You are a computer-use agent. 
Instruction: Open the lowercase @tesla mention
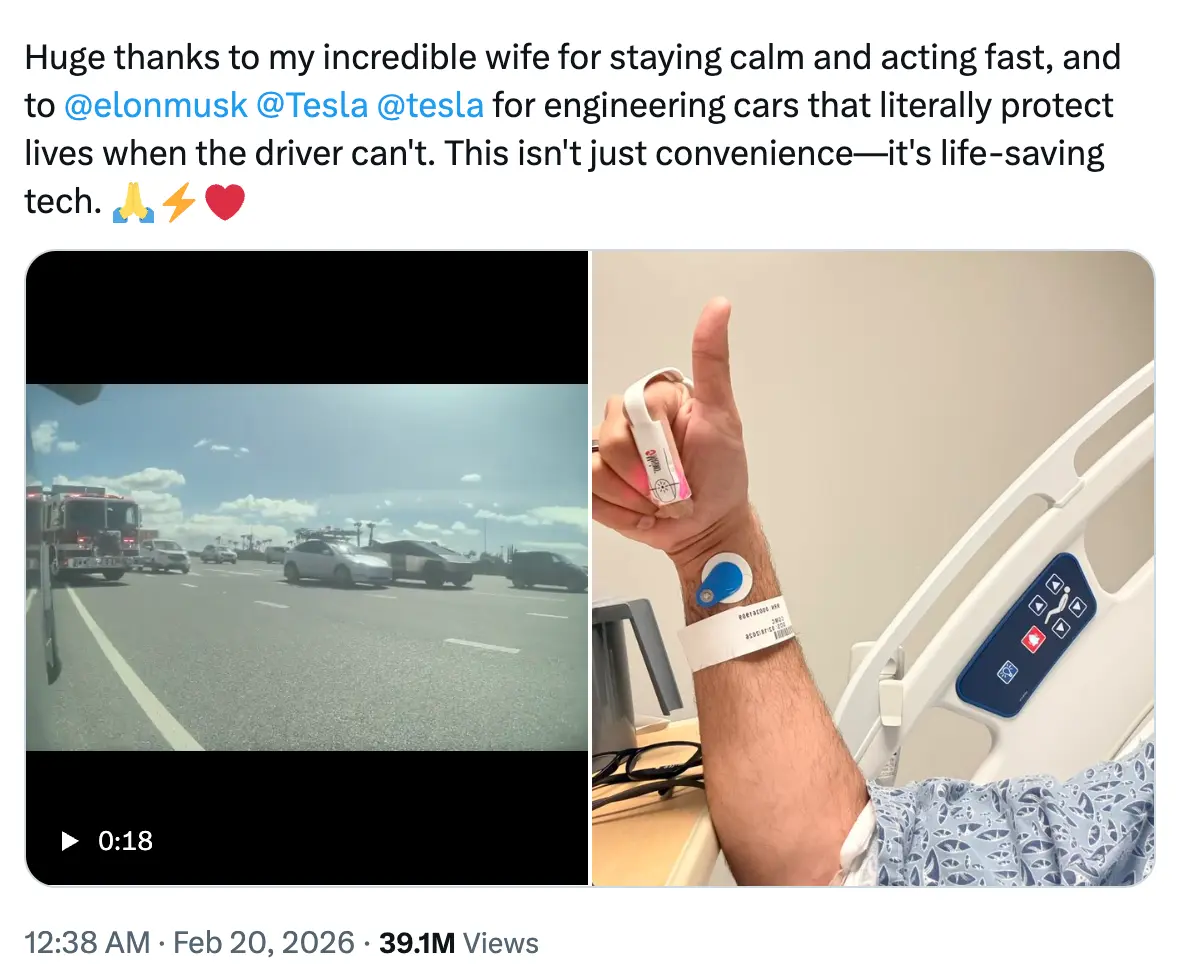pyautogui.click(x=430, y=105)
